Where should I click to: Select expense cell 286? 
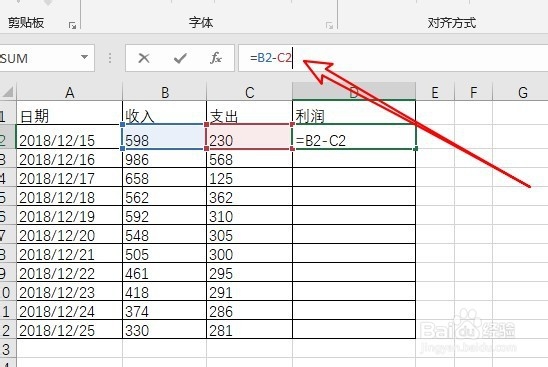point(249,310)
